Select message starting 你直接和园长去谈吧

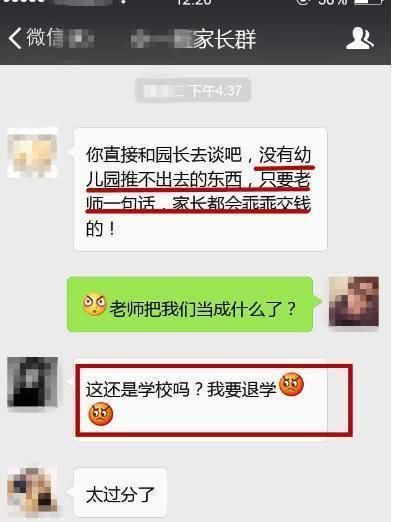coord(200,189)
